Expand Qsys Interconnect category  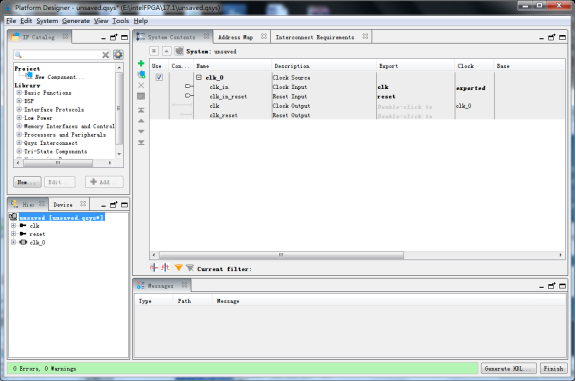(x=19, y=143)
